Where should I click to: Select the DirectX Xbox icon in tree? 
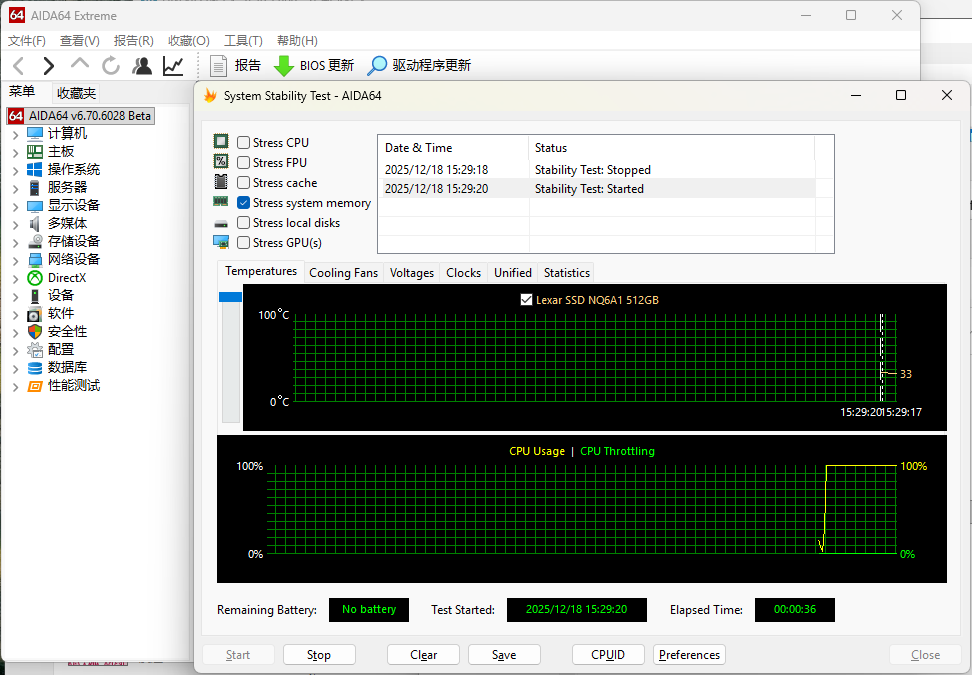35,278
